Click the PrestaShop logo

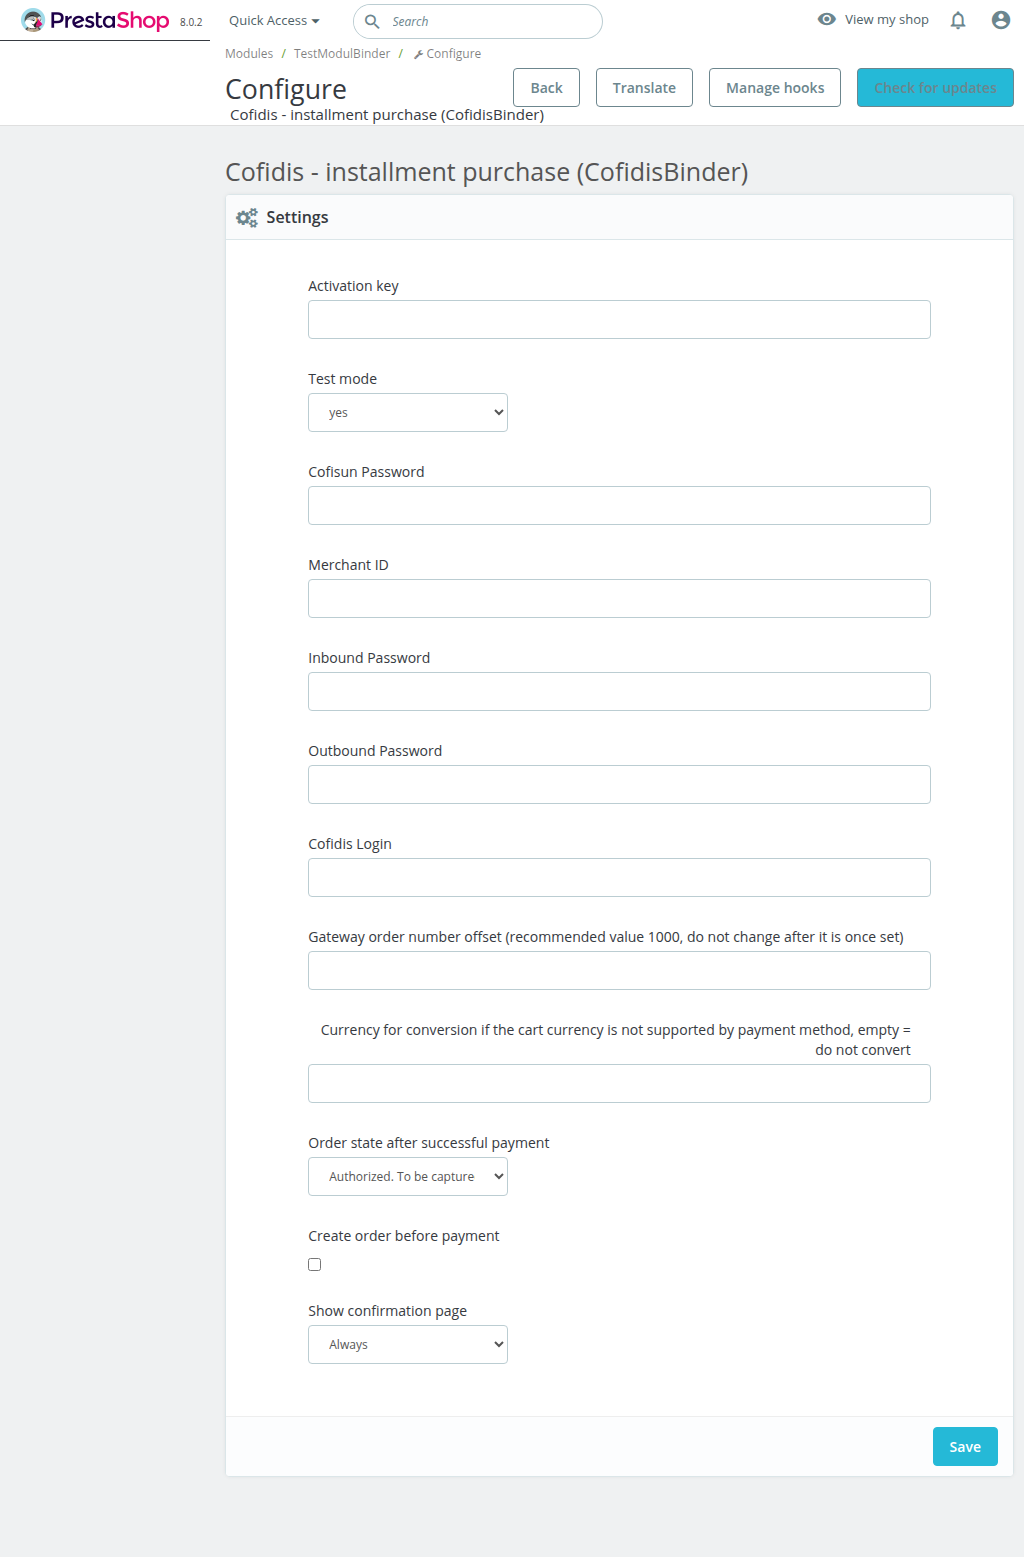(x=95, y=20)
